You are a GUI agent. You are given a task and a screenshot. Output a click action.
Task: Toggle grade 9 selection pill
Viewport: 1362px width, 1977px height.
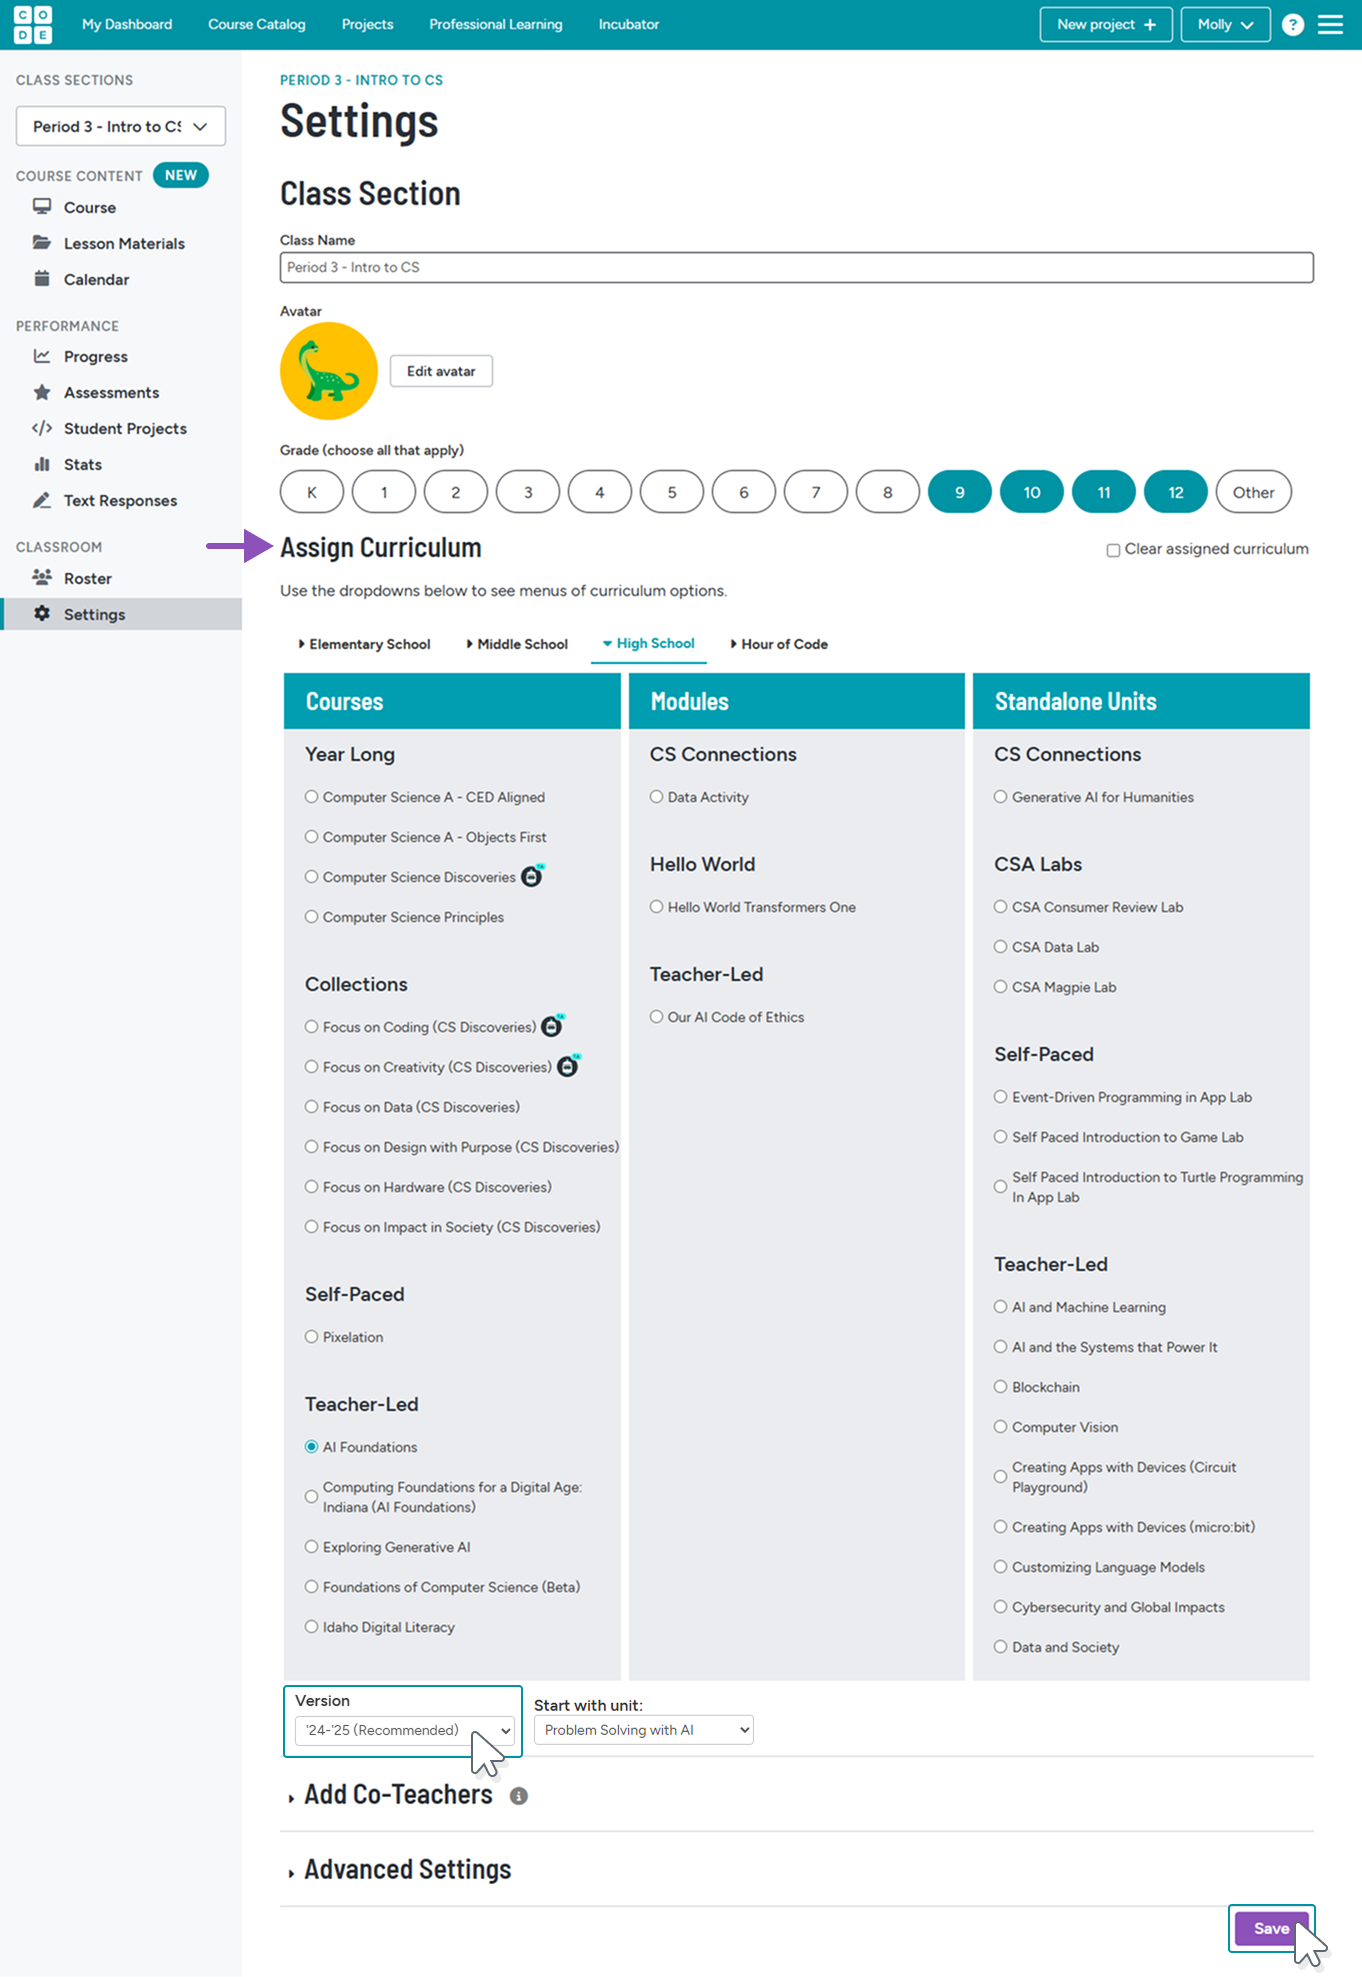tap(959, 492)
